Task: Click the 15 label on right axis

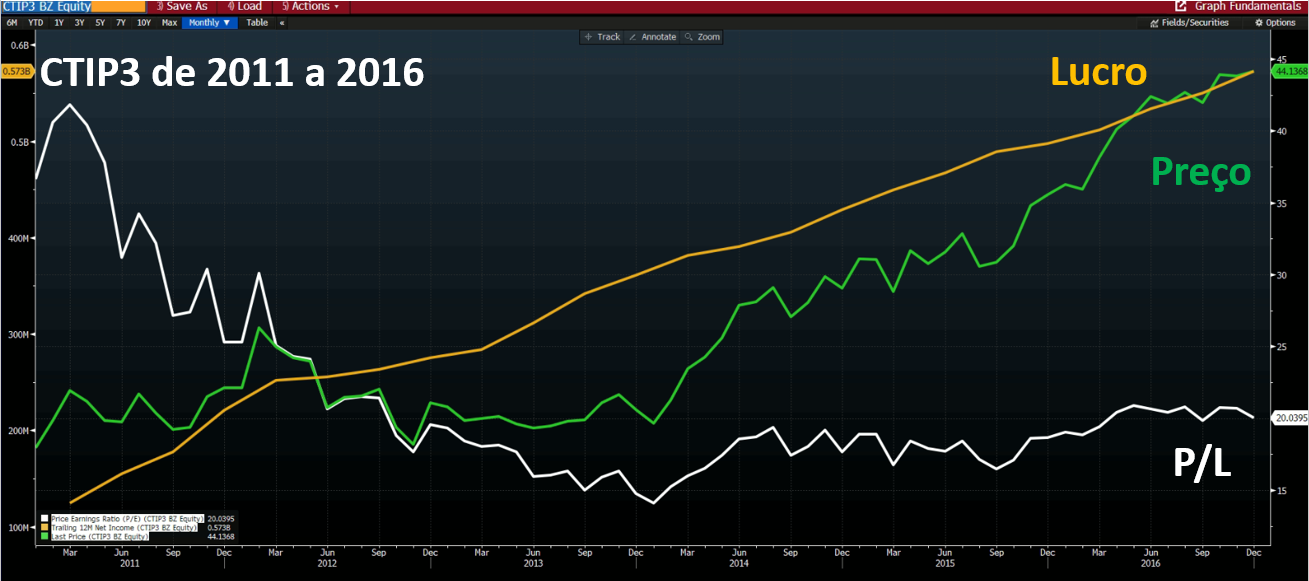Action: pos(1280,491)
